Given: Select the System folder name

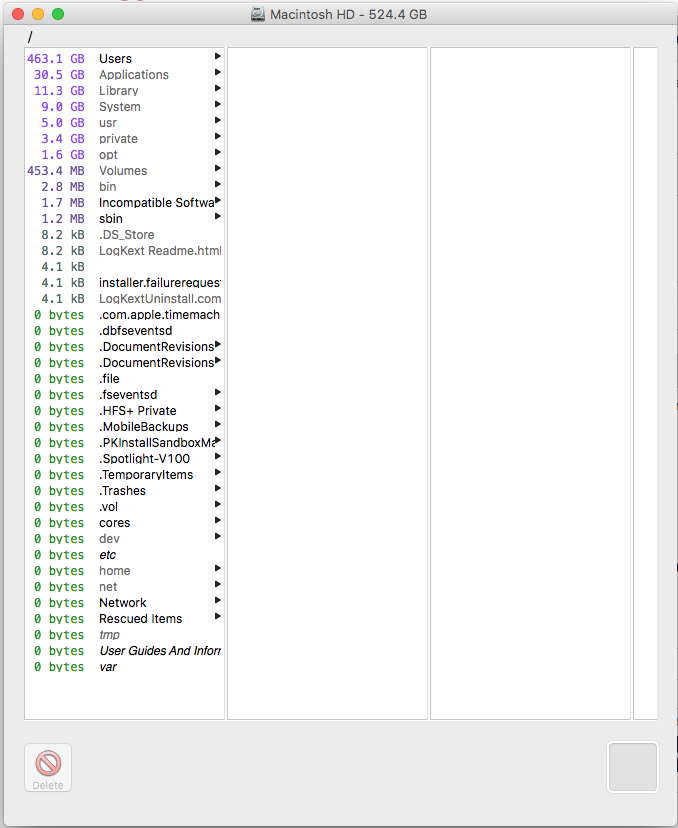Looking at the screenshot, I should [120, 107].
